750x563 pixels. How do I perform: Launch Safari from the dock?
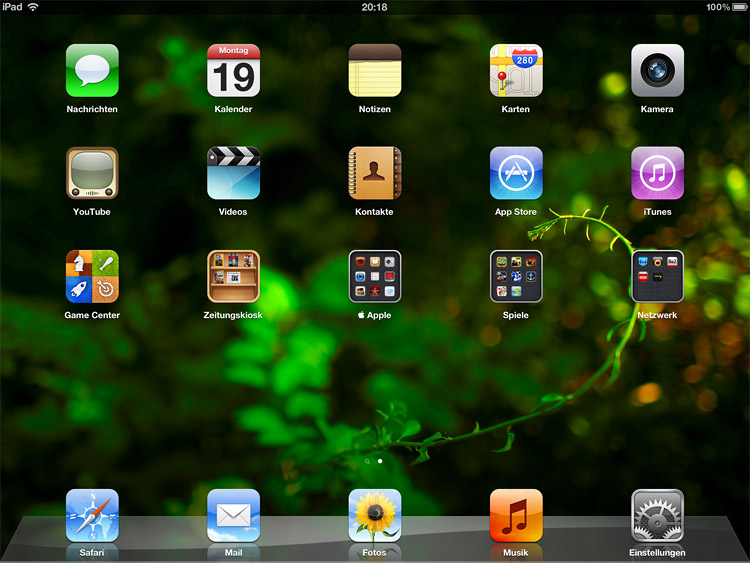coord(92,515)
